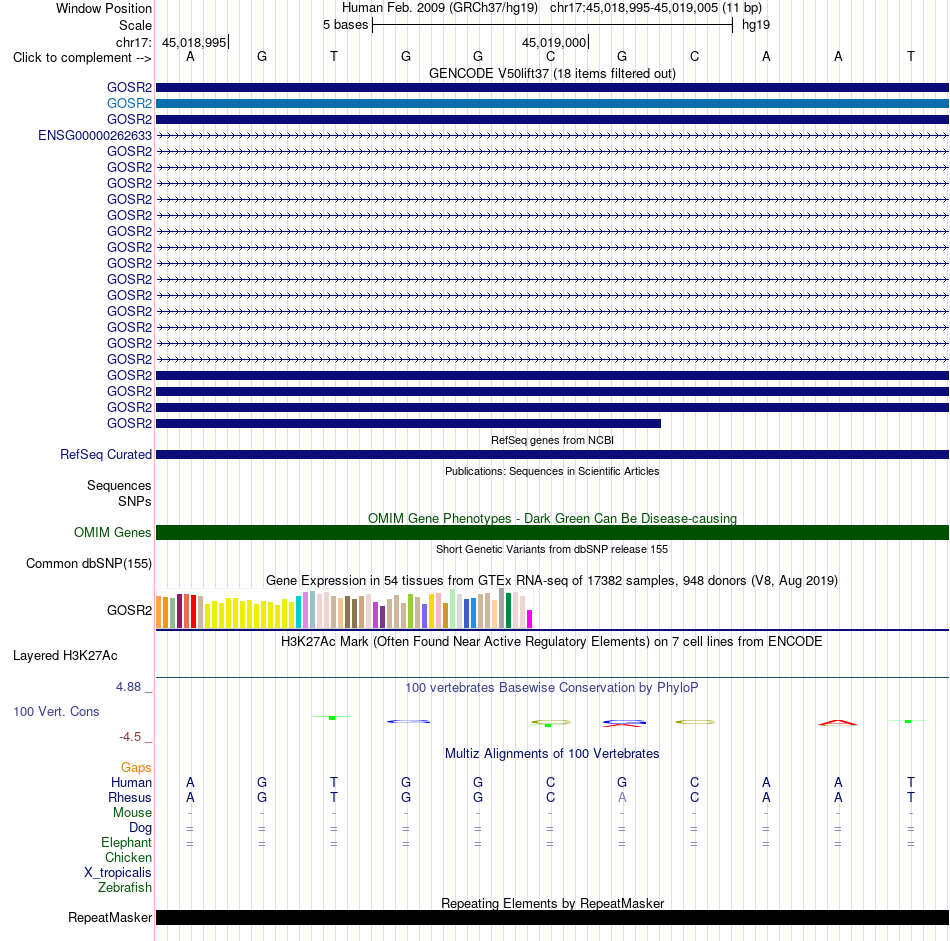Click the 'Zebrafish' alignment row label
The width and height of the screenshot is (950, 941).
125,888
